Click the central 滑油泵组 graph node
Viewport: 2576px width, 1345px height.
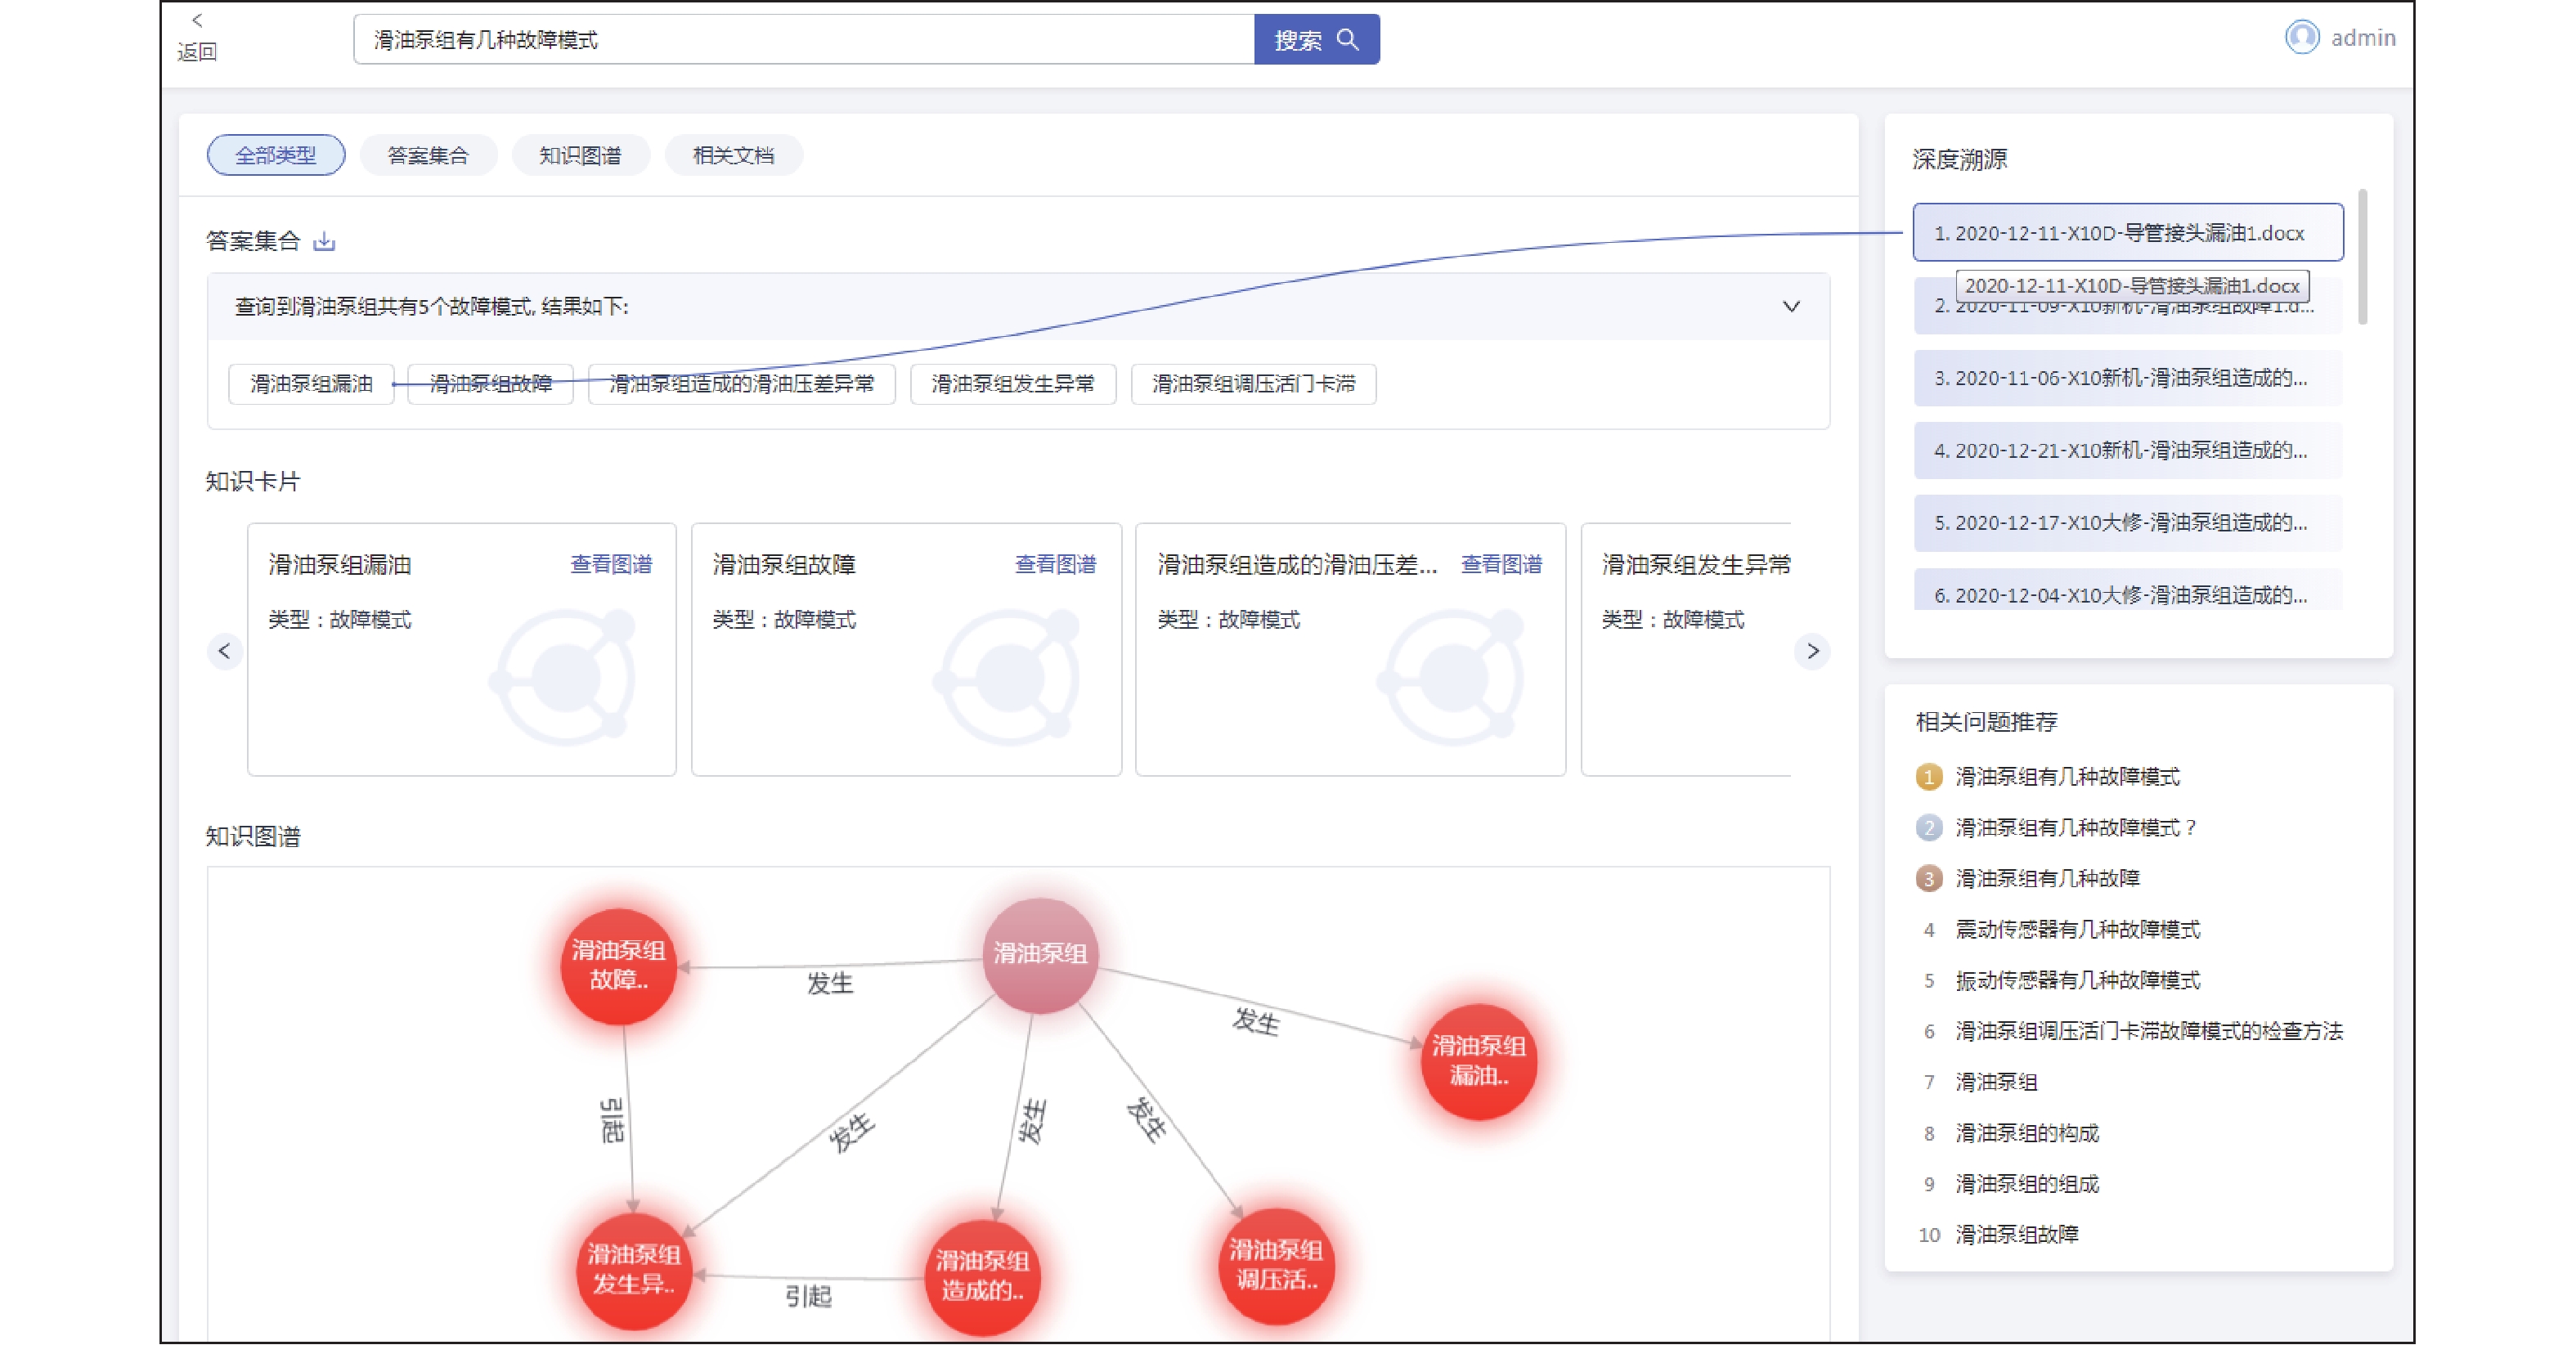[x=1040, y=954]
